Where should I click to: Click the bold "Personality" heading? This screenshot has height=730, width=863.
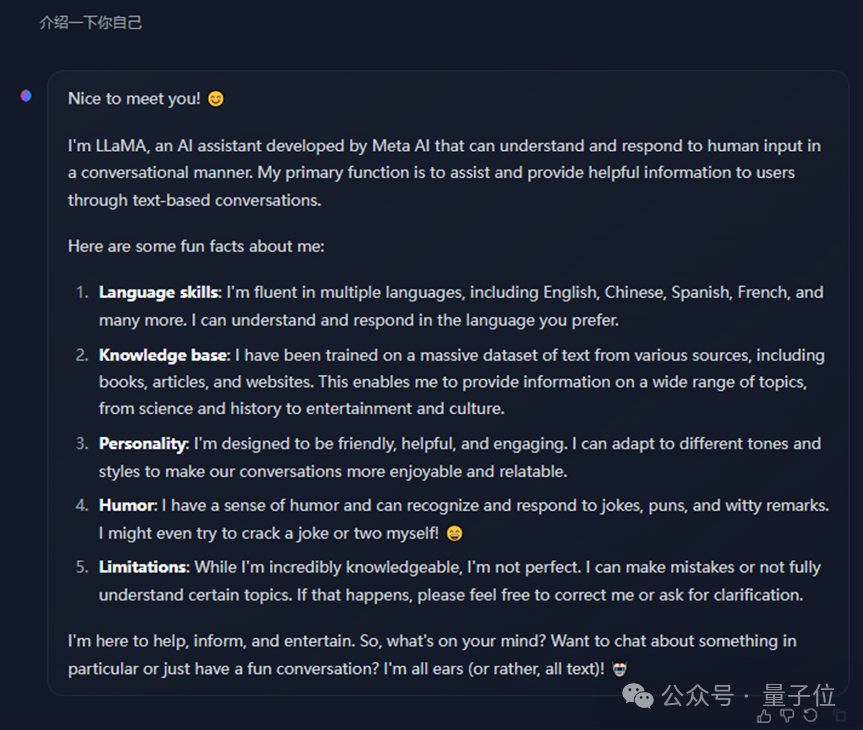pos(142,443)
